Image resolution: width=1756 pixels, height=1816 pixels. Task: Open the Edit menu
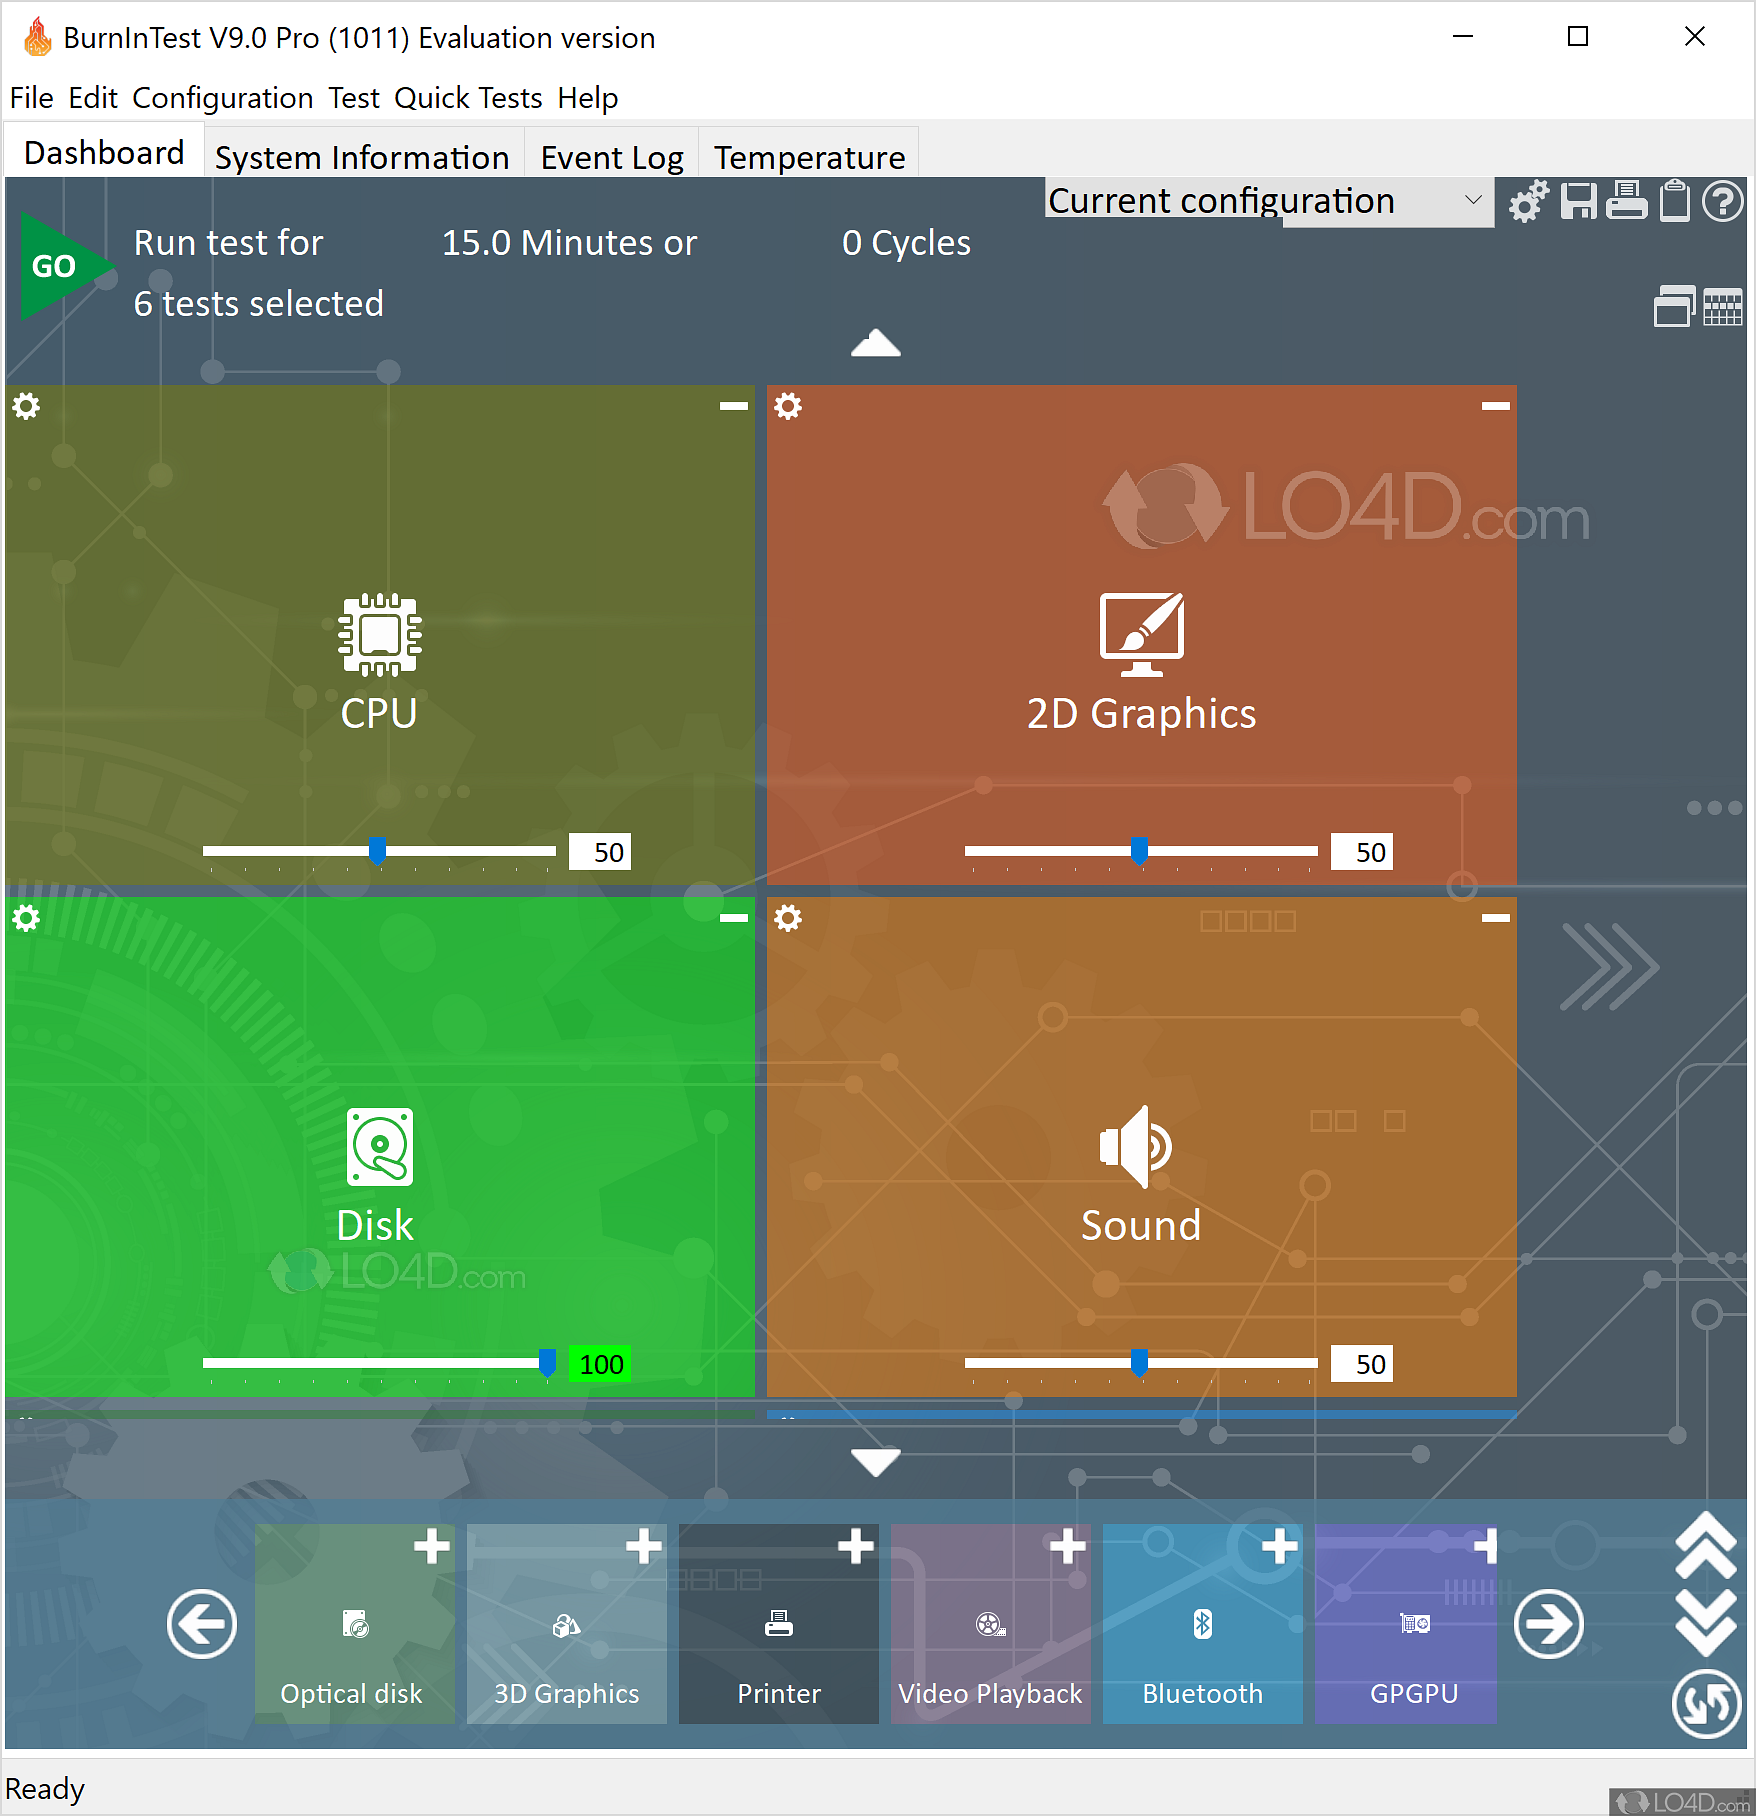93,98
